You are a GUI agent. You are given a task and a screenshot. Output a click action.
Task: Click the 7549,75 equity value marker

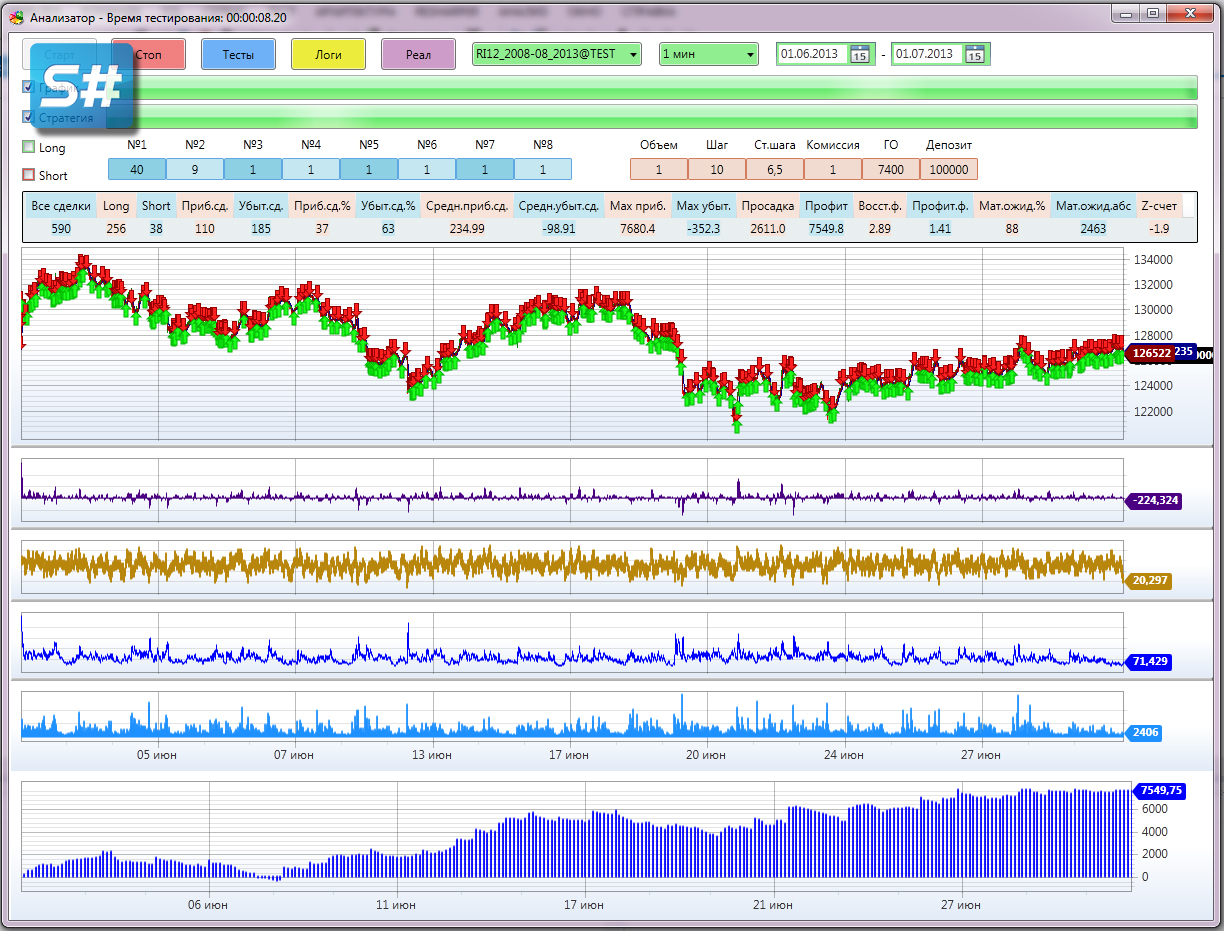click(1160, 790)
